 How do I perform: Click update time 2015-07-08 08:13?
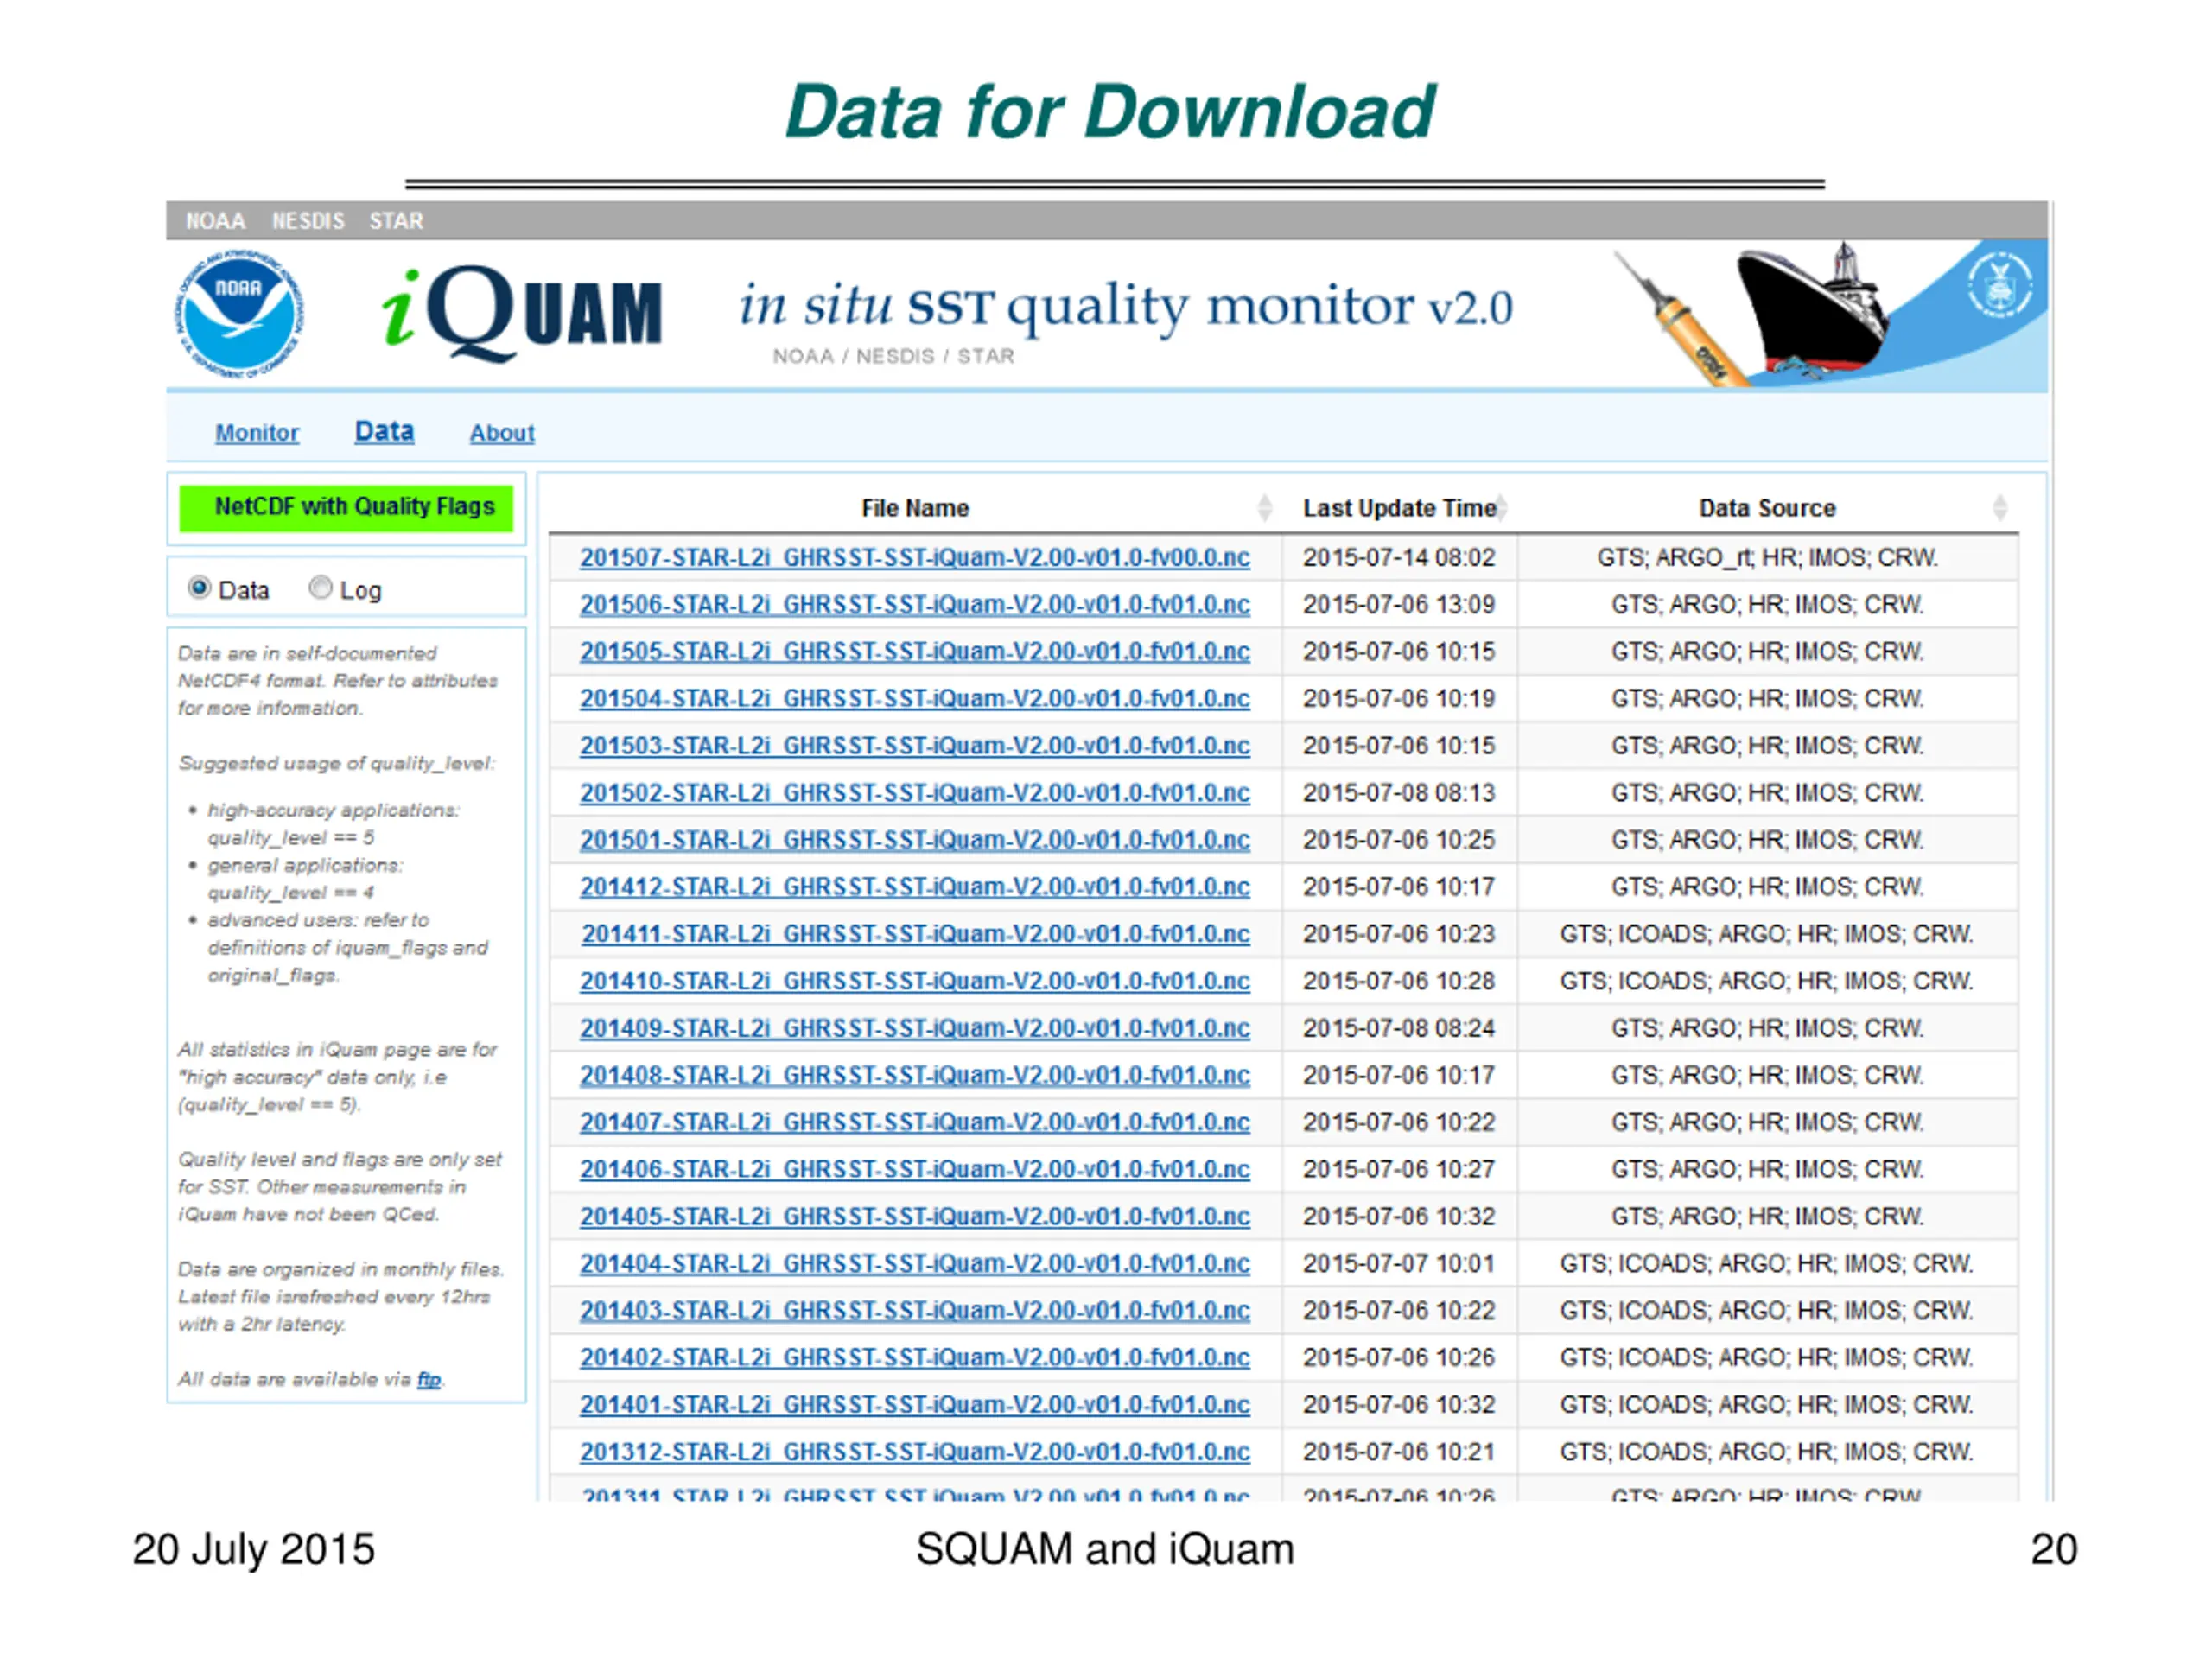click(1399, 792)
